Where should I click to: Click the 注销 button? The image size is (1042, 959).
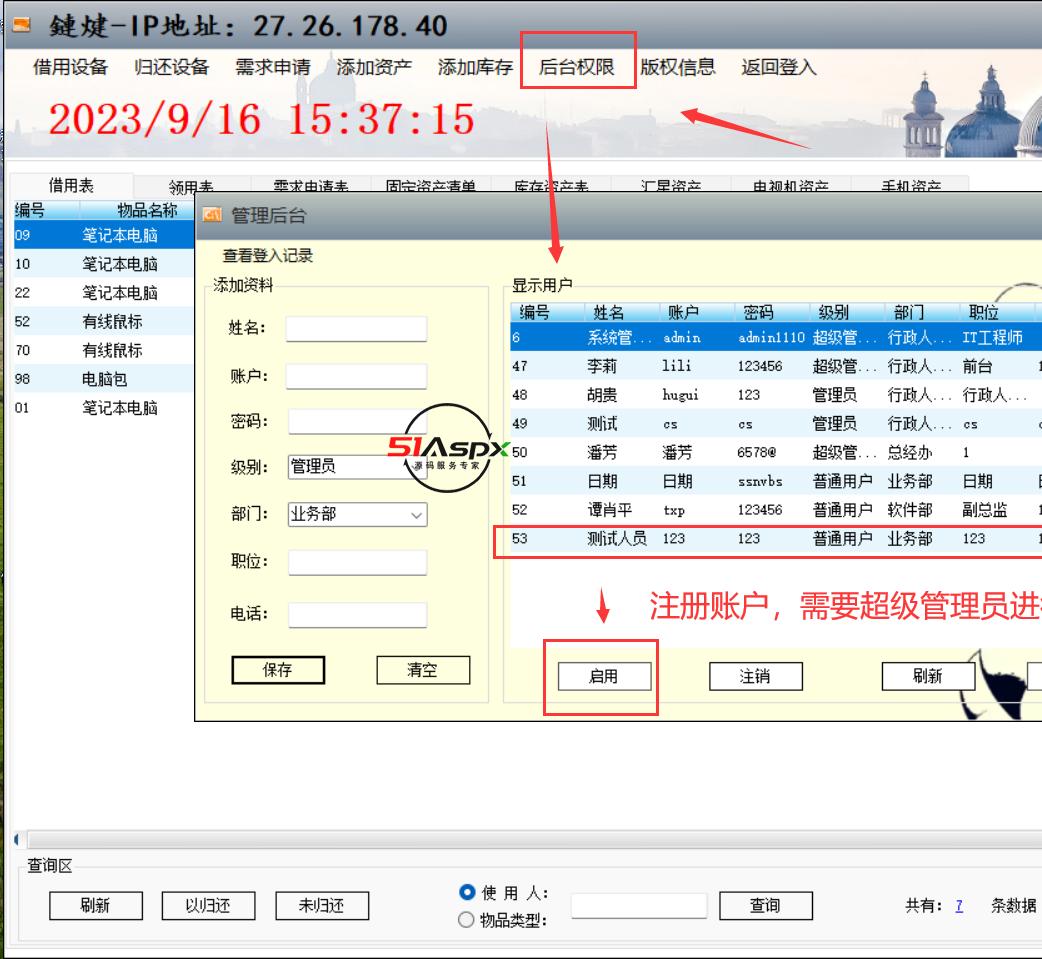755,676
